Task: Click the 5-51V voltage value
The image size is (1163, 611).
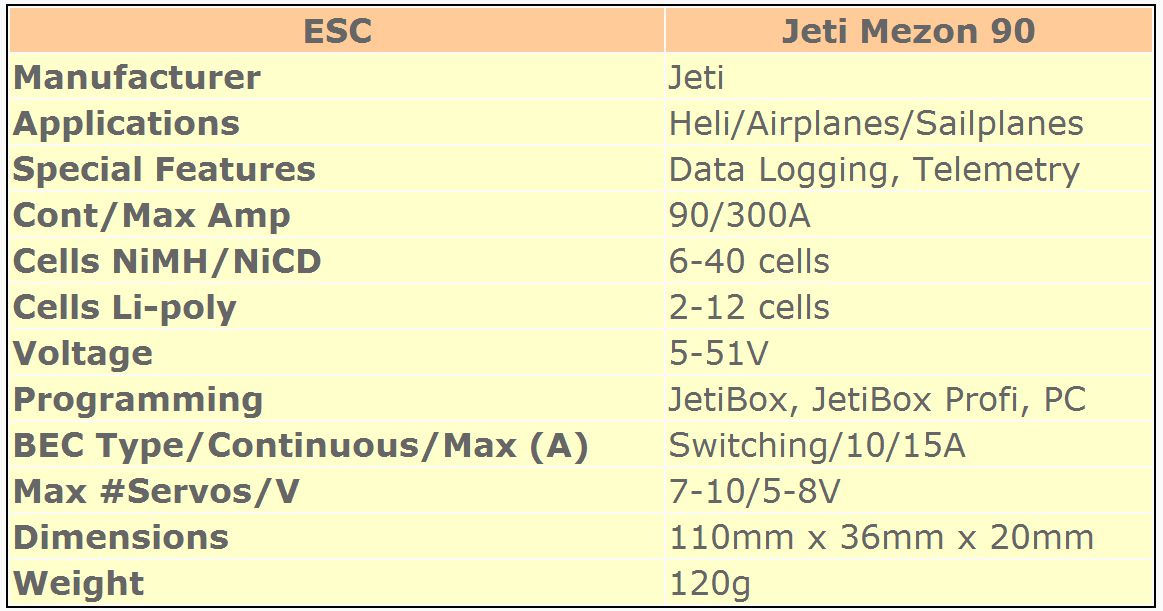Action: coord(719,354)
